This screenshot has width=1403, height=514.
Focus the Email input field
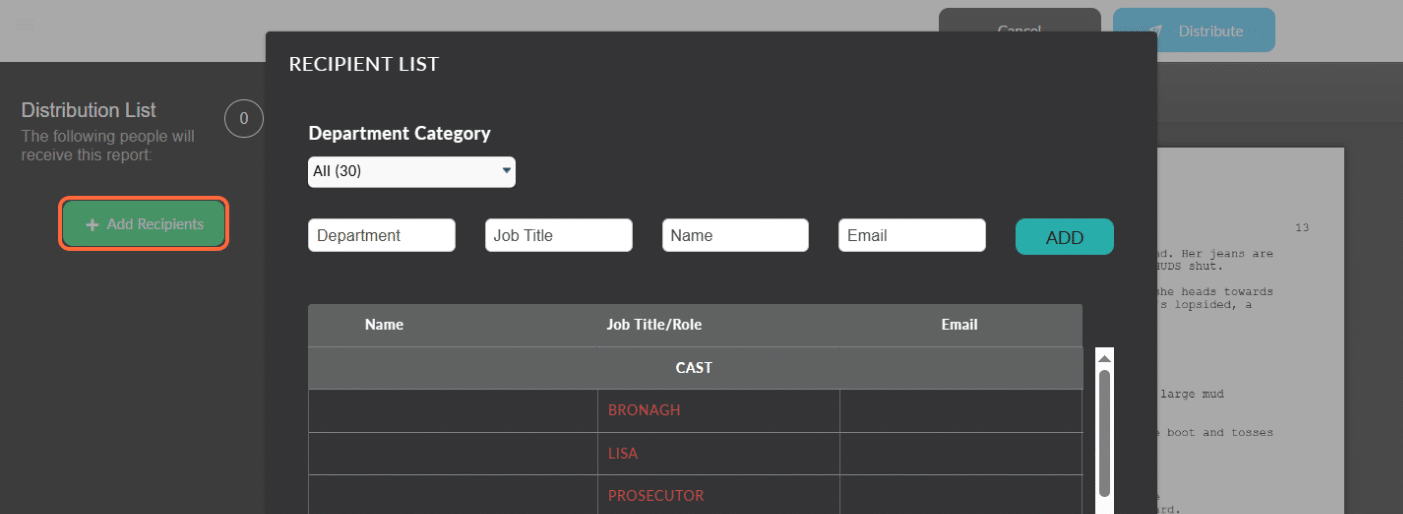912,235
